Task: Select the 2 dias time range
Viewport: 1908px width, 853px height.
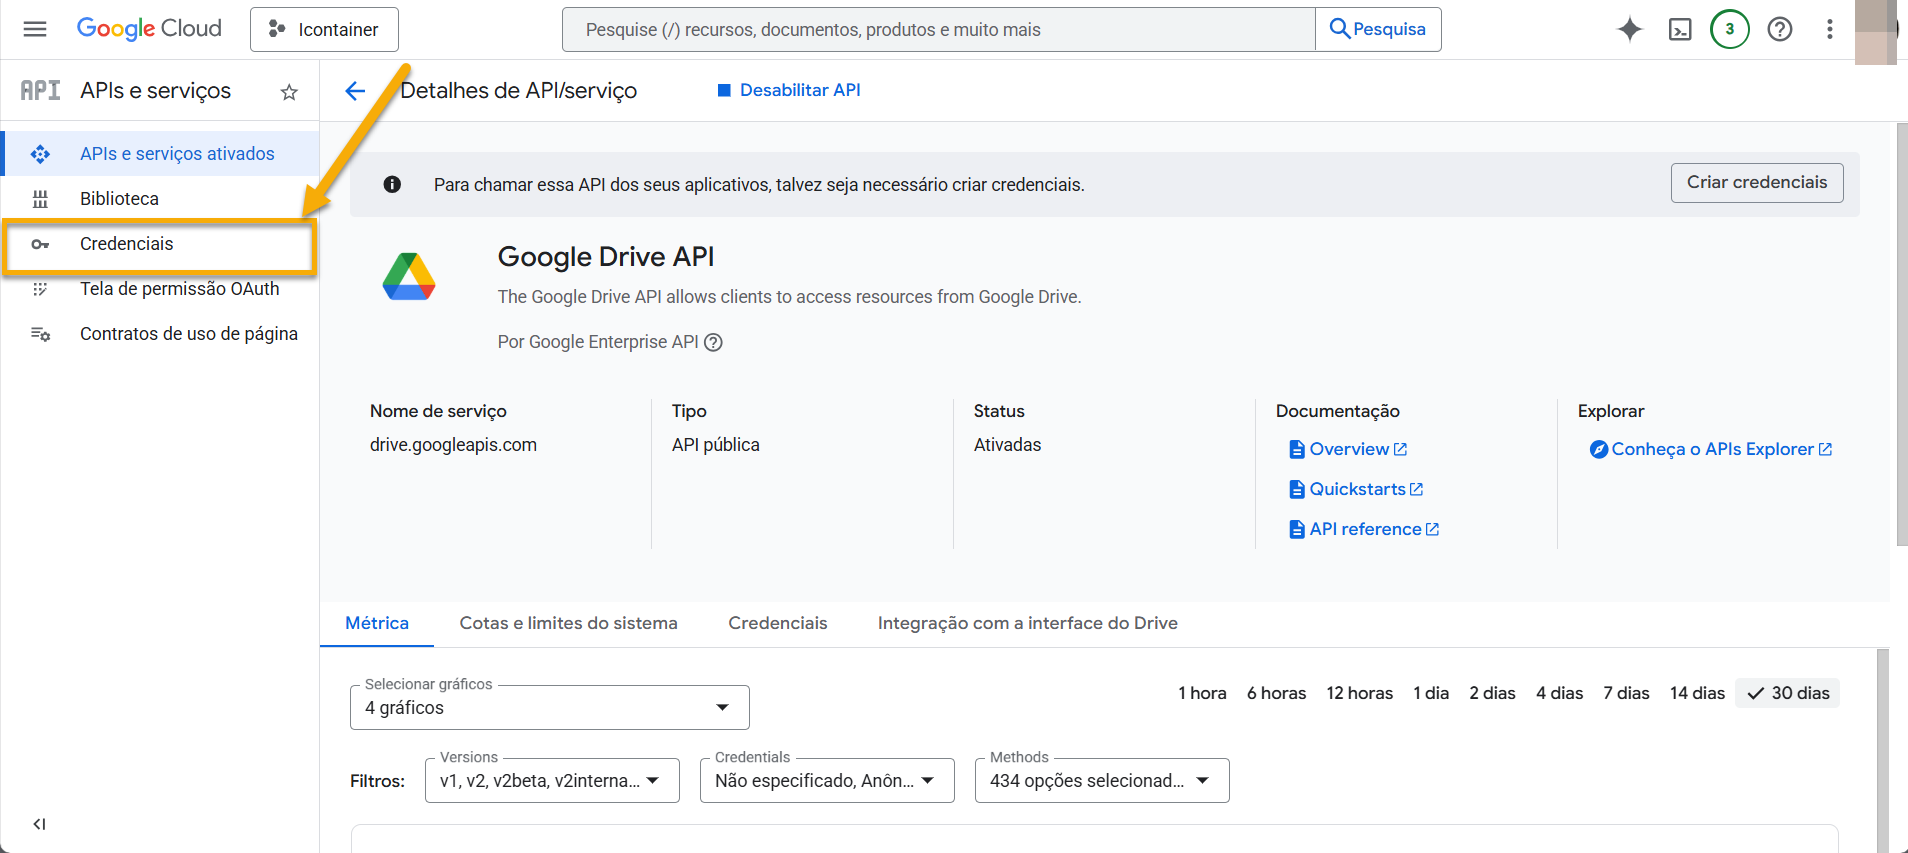Action: point(1492,693)
